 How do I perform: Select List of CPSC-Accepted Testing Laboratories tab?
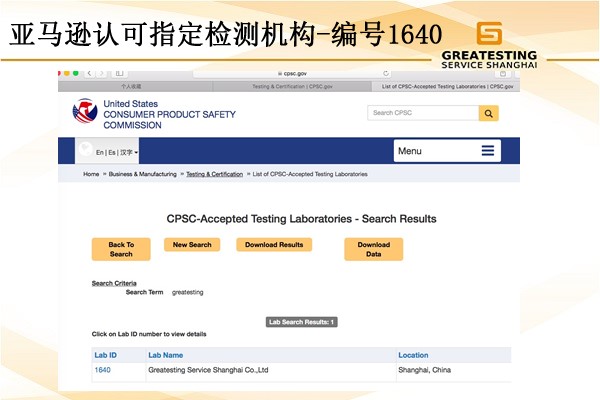[x=447, y=87]
